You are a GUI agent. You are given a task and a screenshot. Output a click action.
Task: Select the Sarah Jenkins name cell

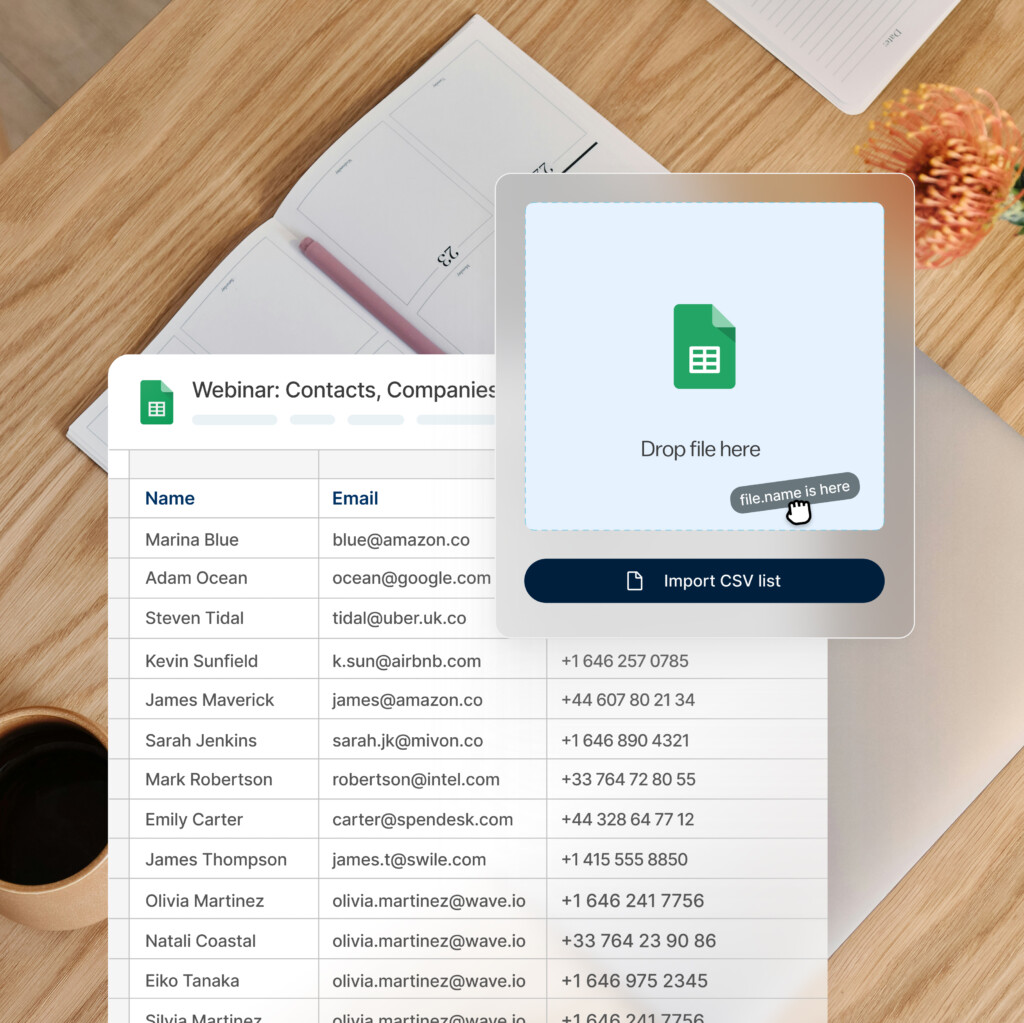201,740
